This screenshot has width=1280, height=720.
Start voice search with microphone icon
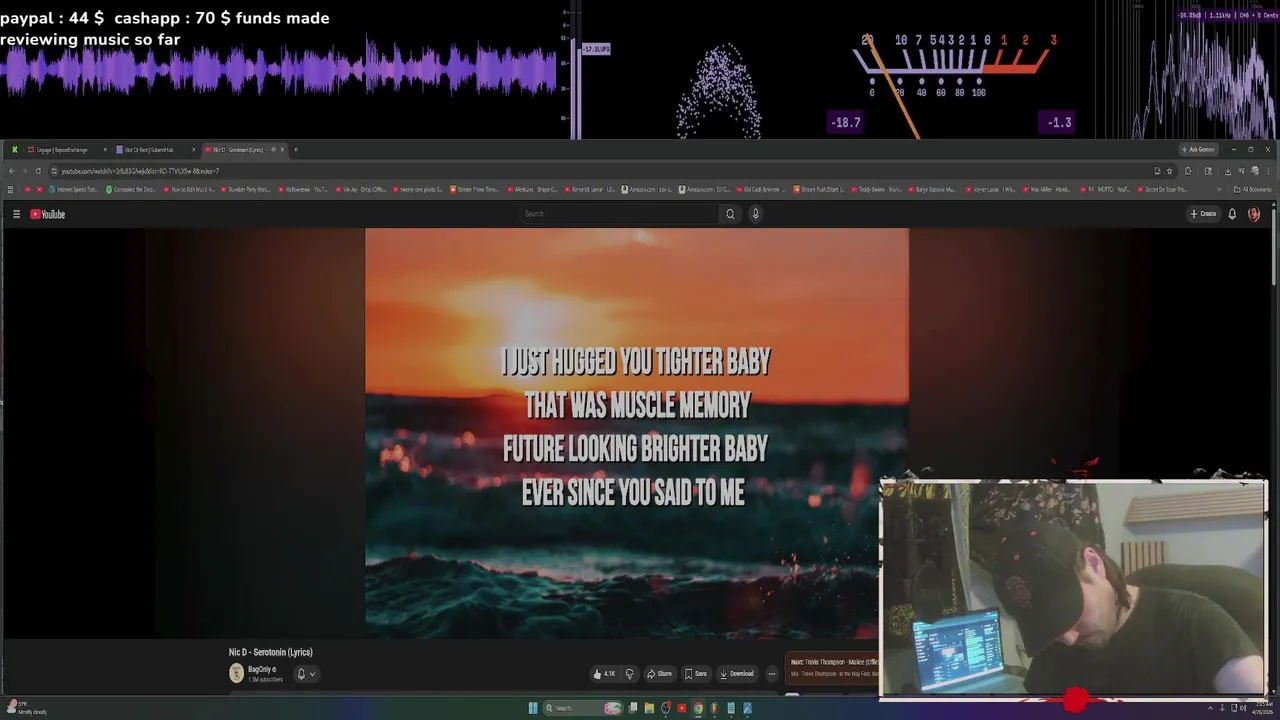[x=755, y=214]
